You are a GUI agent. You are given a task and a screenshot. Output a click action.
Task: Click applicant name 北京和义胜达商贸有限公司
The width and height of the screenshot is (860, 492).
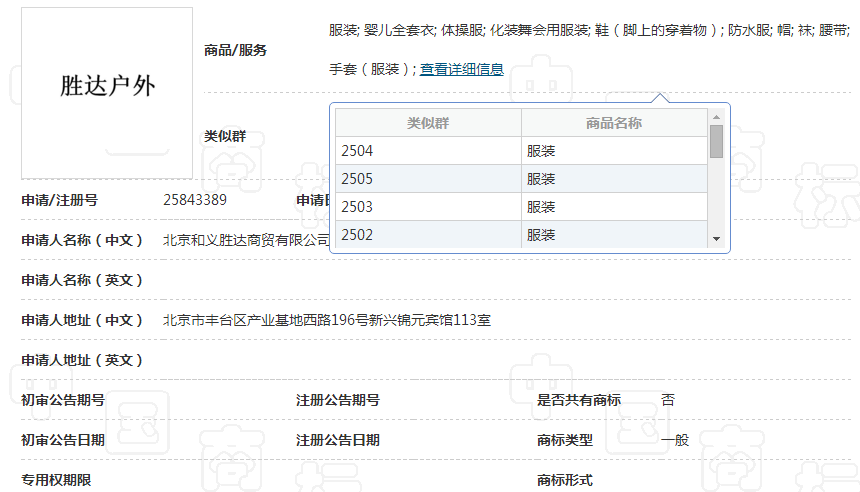coord(246,240)
